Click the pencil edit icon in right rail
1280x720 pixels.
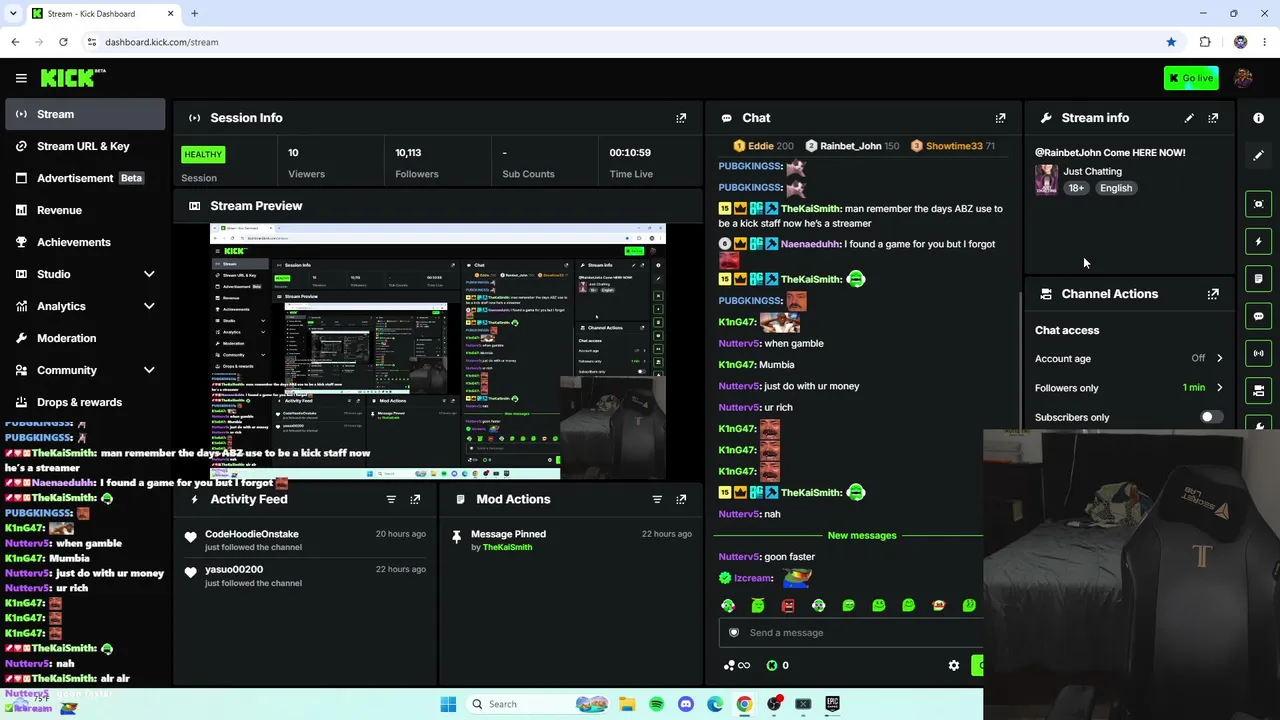(x=1258, y=155)
